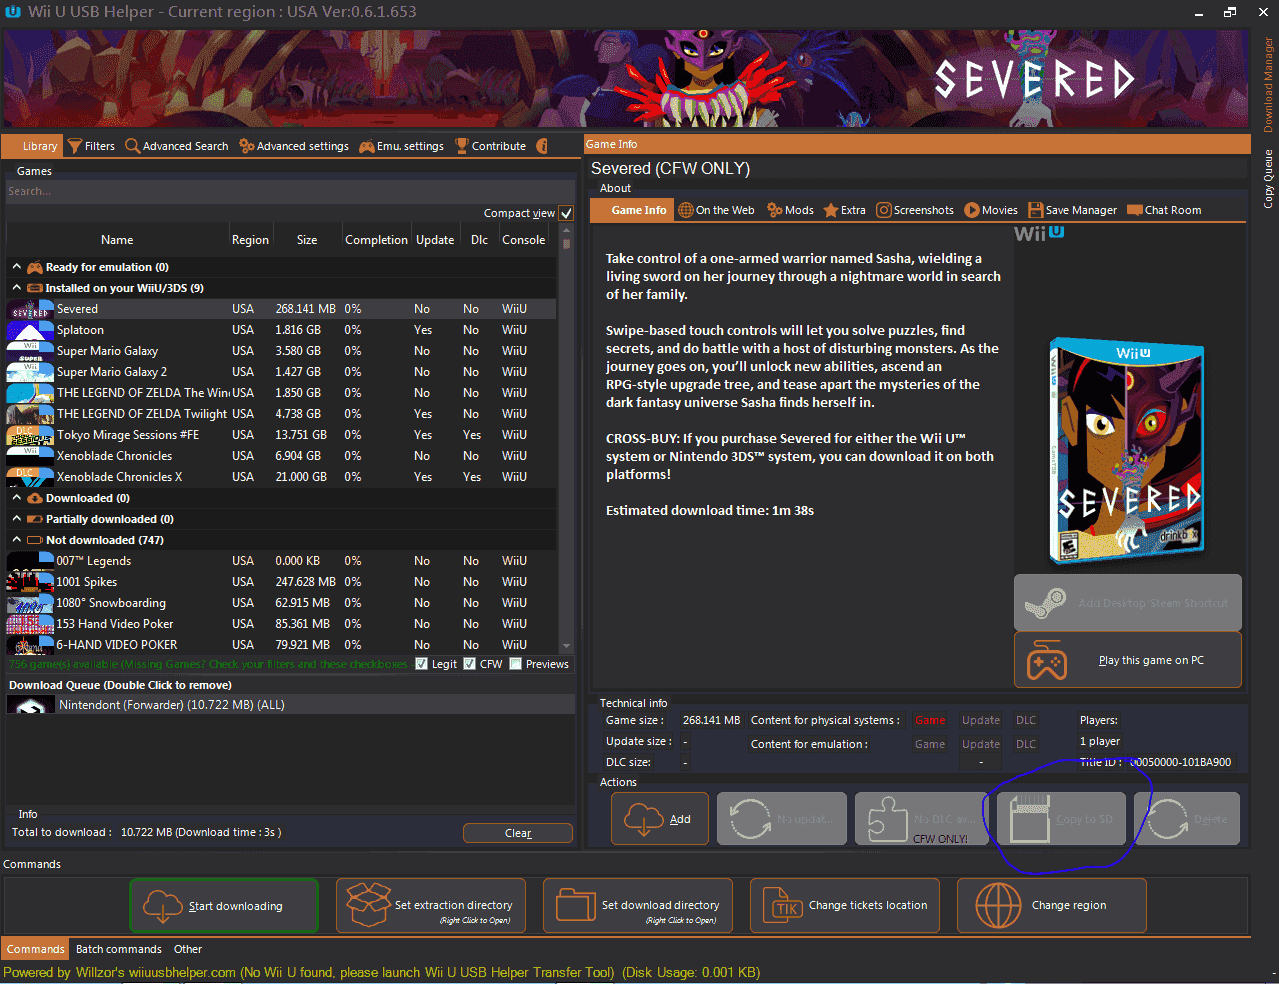Toggle the CFW checkbox
Screen dimensions: 1279x984
click(x=469, y=664)
